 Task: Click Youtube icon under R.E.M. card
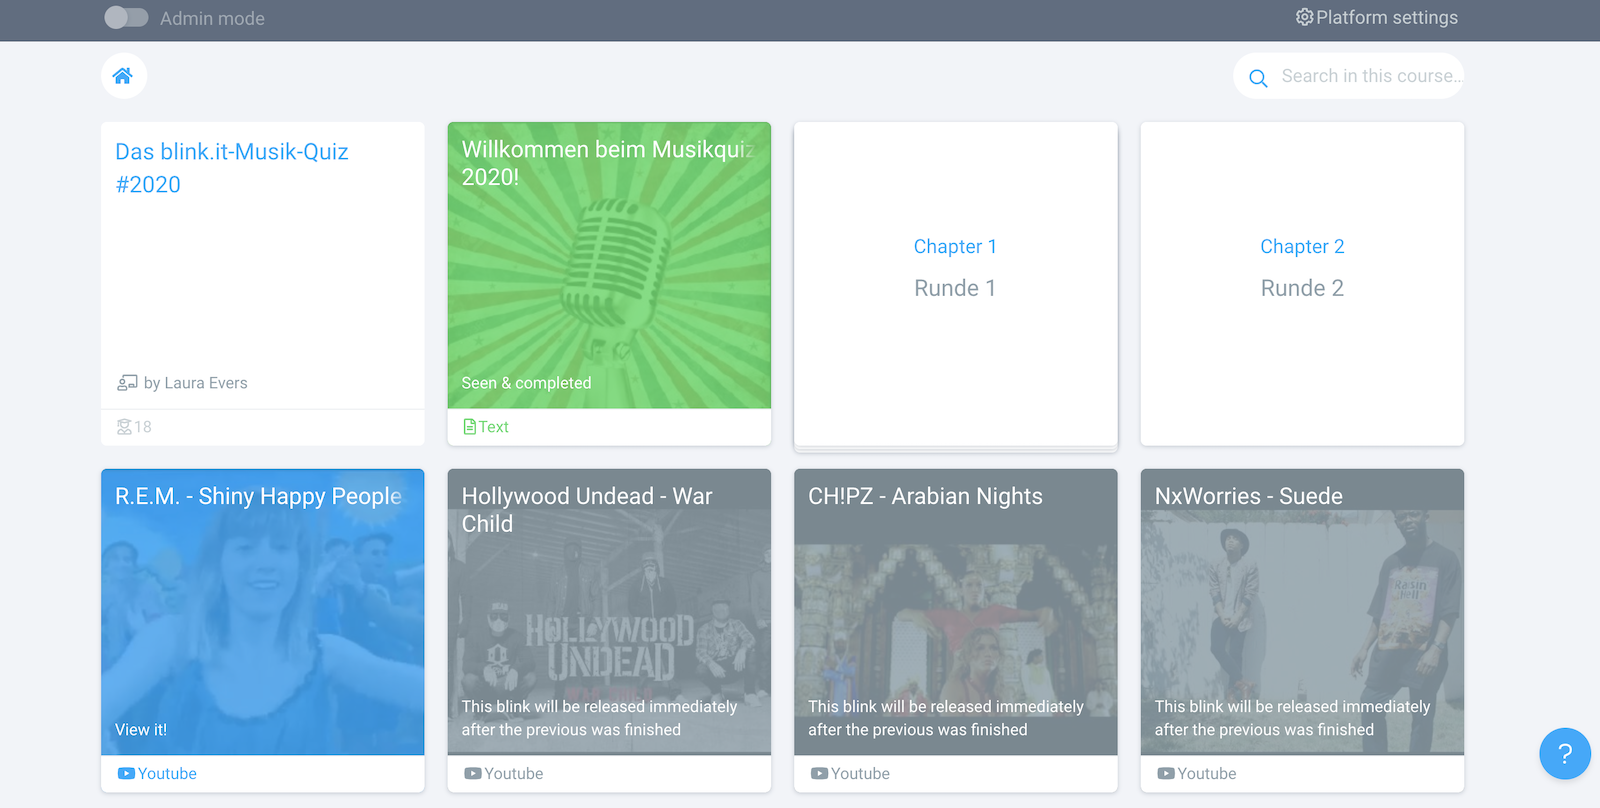tap(126, 774)
